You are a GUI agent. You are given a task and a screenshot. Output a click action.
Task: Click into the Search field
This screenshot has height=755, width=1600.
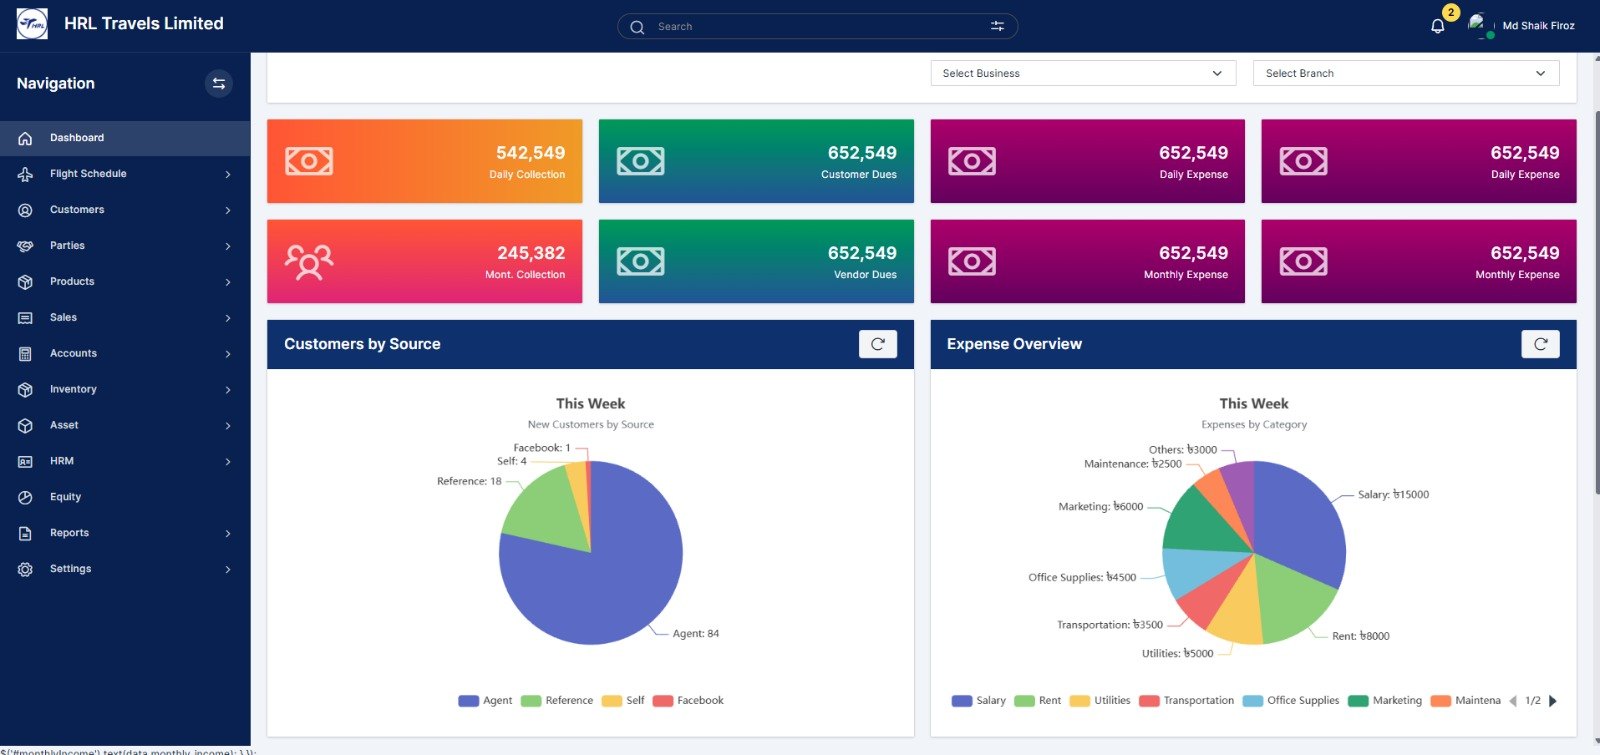[818, 26]
